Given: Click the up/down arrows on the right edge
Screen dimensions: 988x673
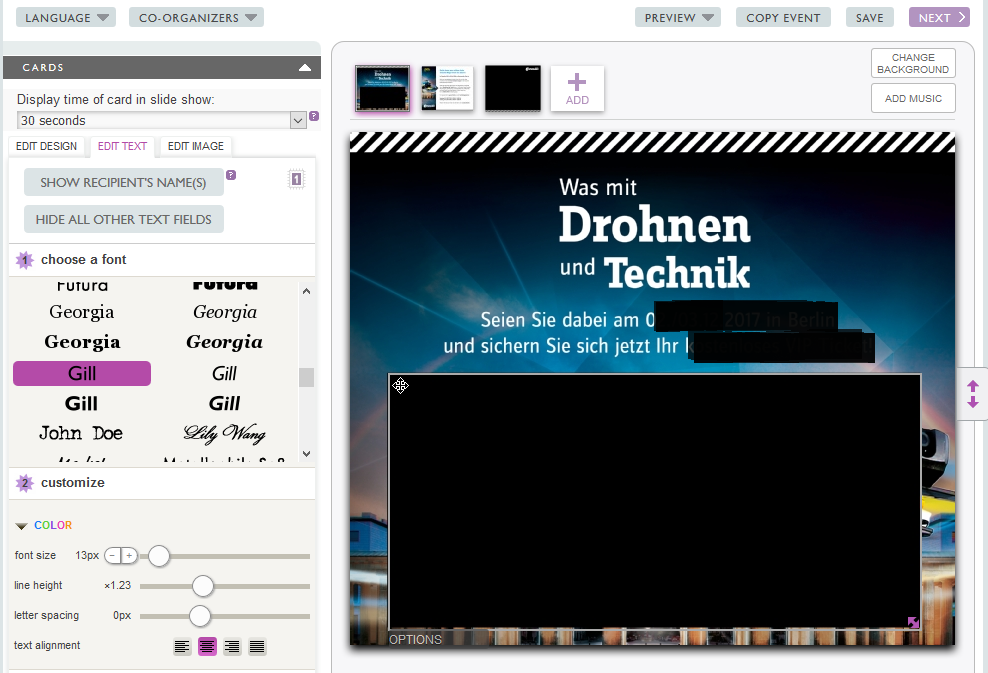Looking at the screenshot, I should [x=973, y=394].
